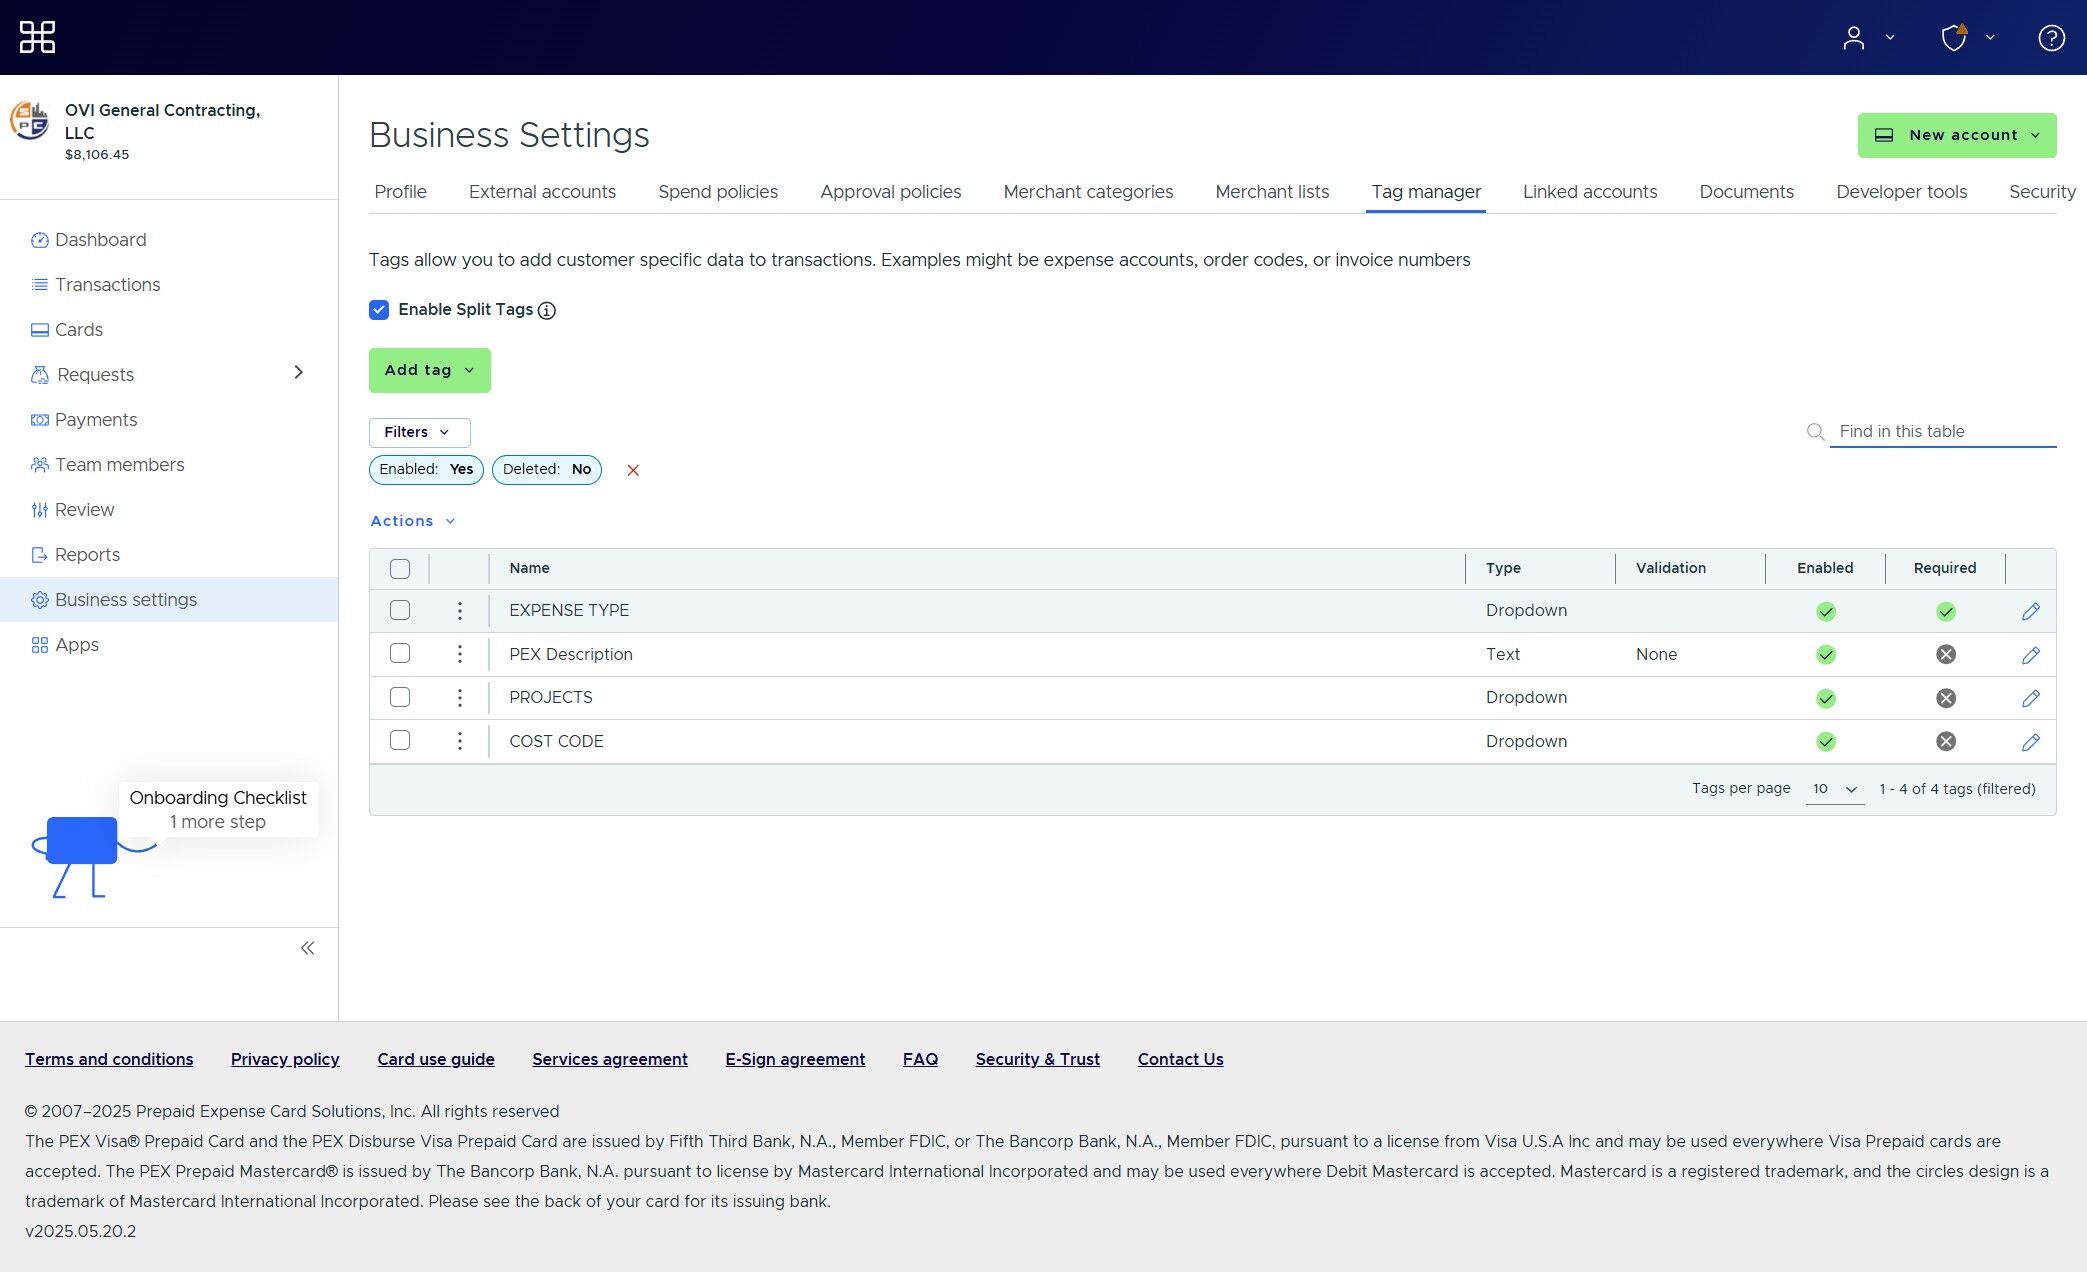
Task: Open Tags per page dropdown
Action: pyautogui.click(x=1834, y=789)
